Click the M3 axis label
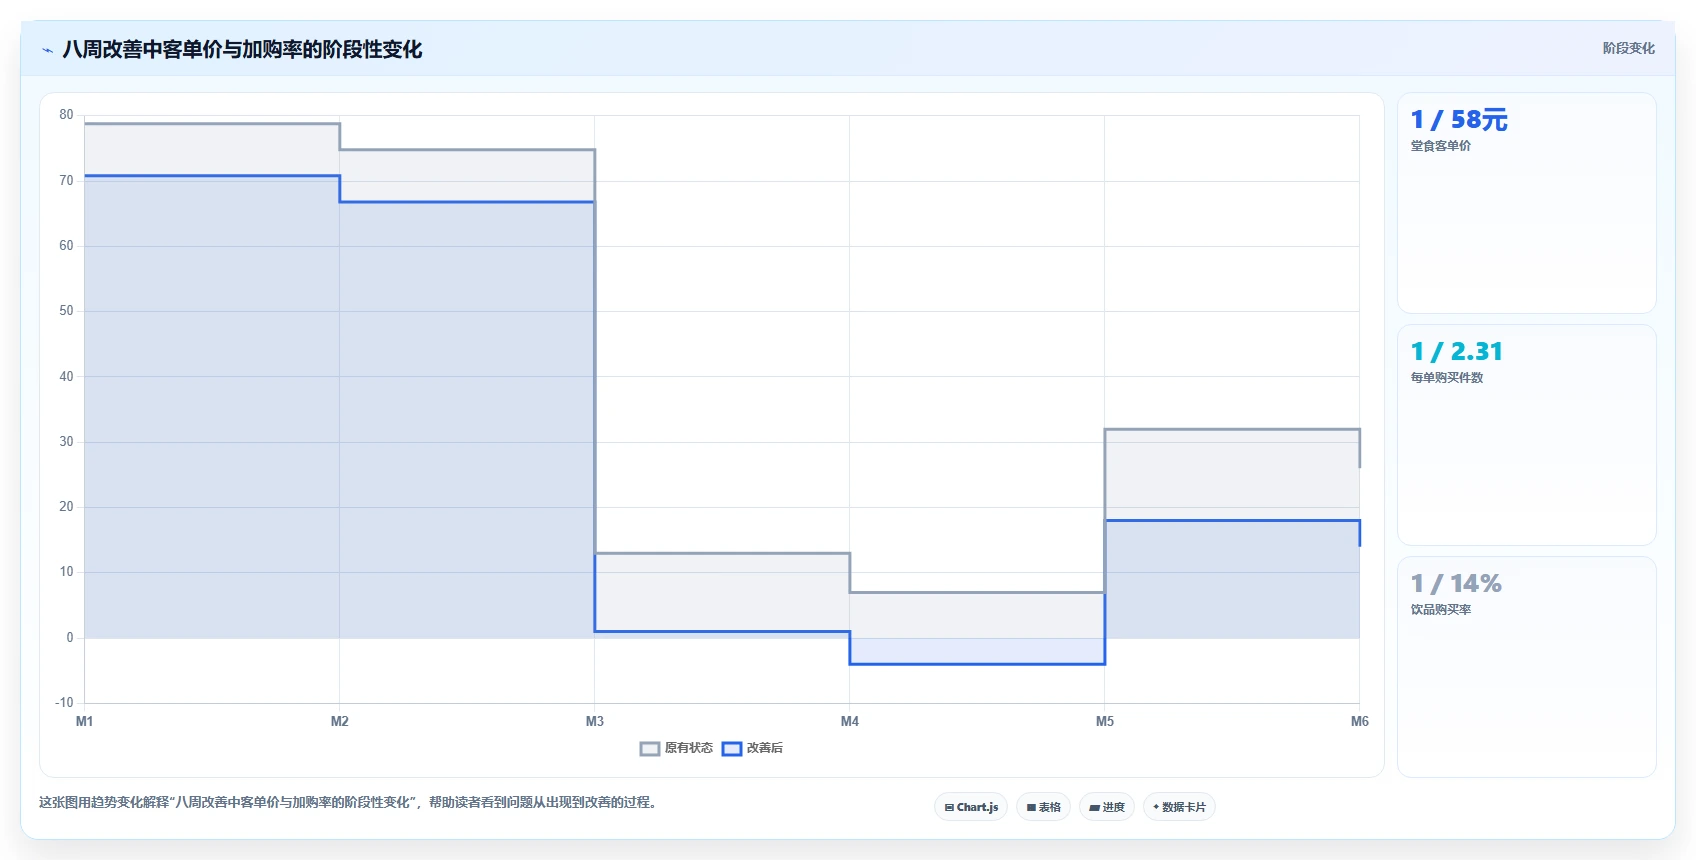This screenshot has width=1696, height=860. (595, 721)
